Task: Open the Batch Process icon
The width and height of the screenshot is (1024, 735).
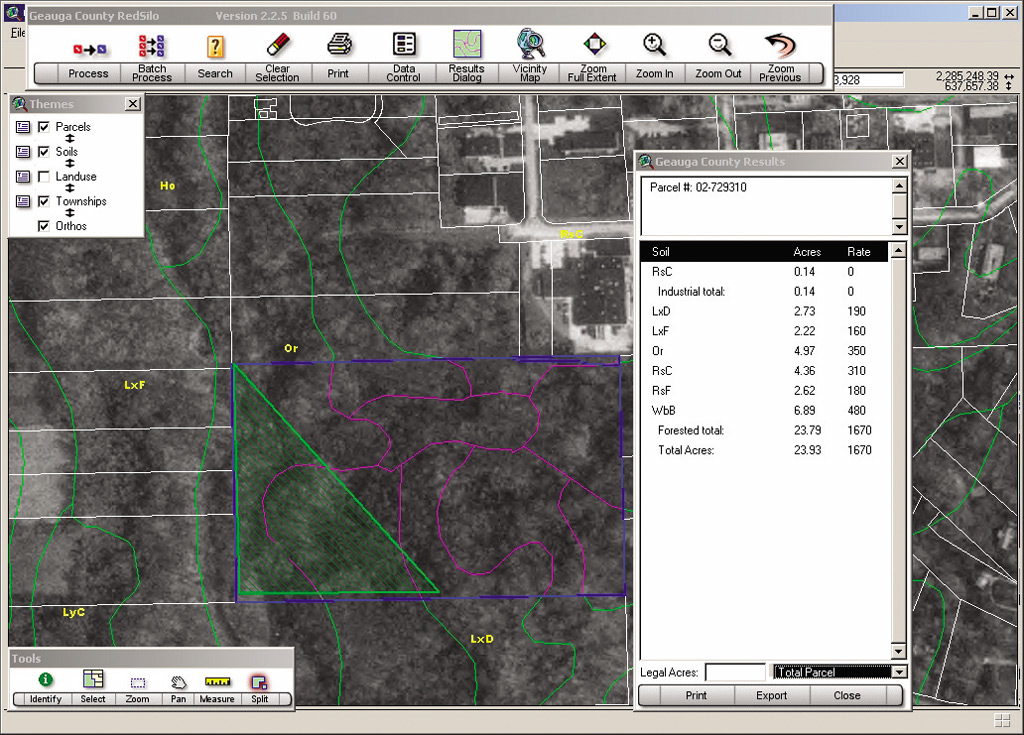Action: 152,46
